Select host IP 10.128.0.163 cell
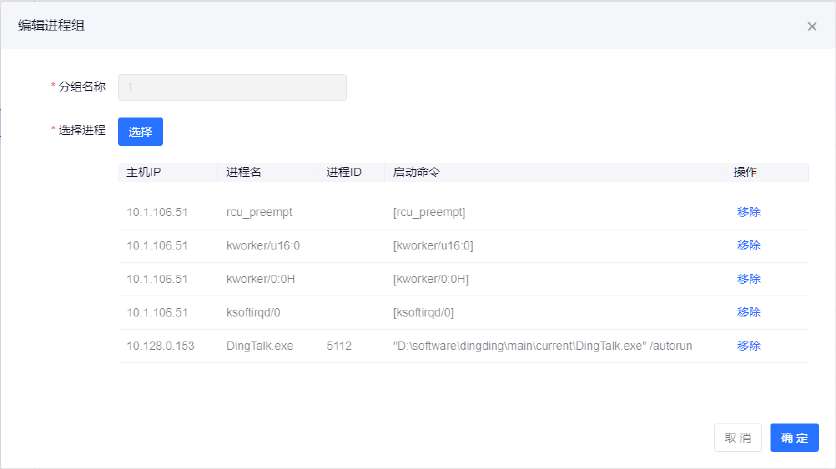 [158, 346]
